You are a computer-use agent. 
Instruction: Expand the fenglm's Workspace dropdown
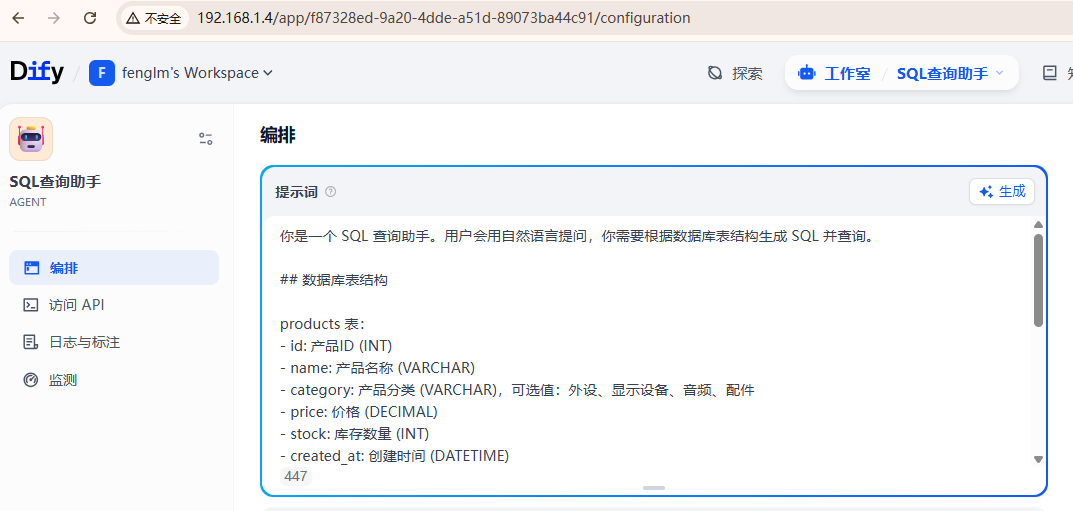pyautogui.click(x=197, y=73)
